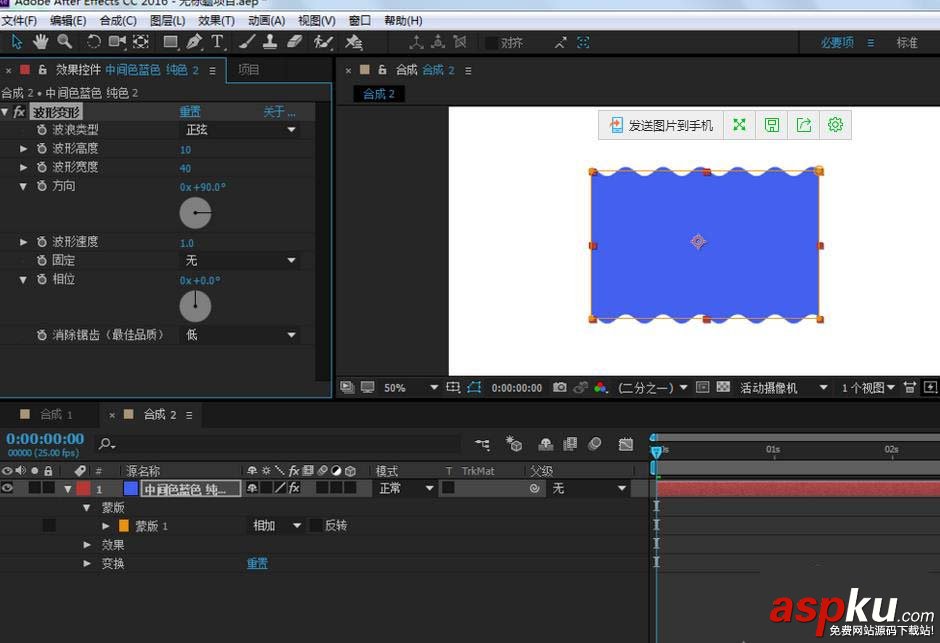Image resolution: width=940 pixels, height=643 pixels.
Task: Click the motion blur enable icon in timeline
Action: coord(595,444)
